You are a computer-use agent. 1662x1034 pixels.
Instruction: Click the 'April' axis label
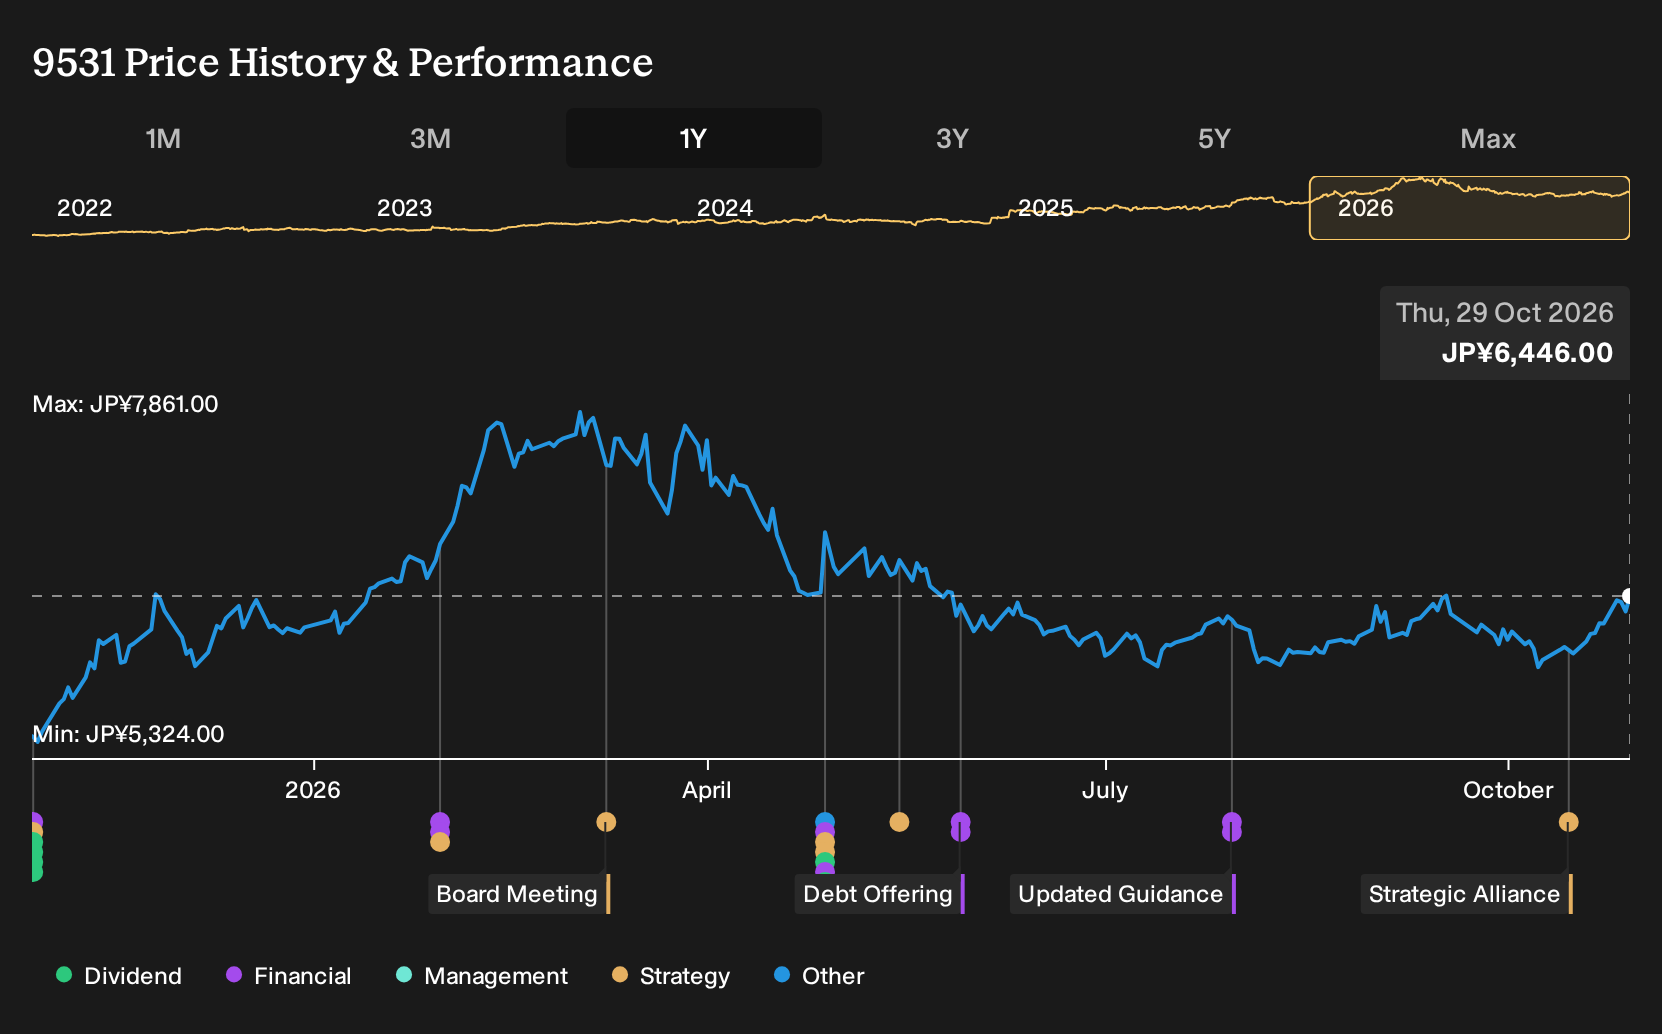coord(707,790)
